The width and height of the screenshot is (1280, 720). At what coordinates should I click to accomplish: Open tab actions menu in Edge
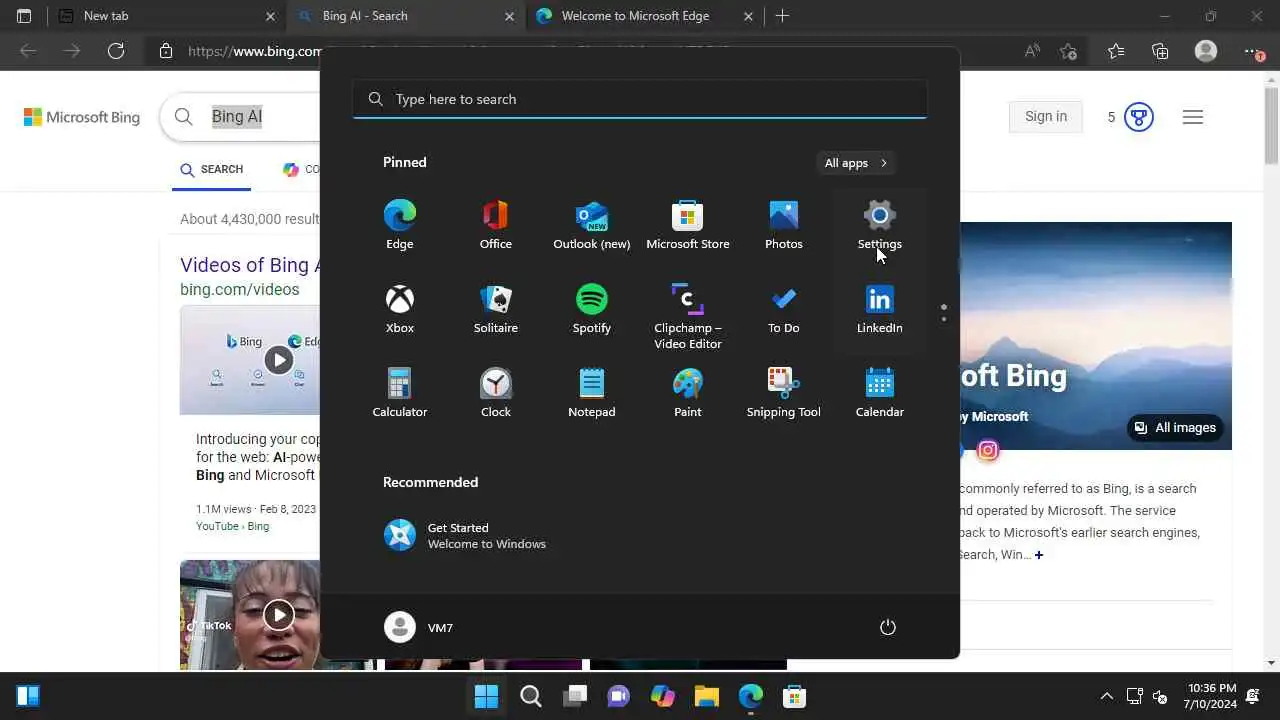click(24, 16)
